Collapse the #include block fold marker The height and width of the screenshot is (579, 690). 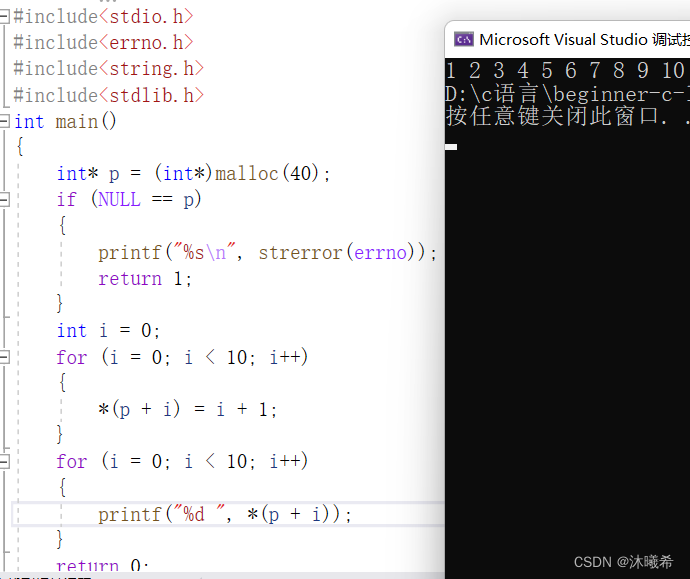(4, 17)
